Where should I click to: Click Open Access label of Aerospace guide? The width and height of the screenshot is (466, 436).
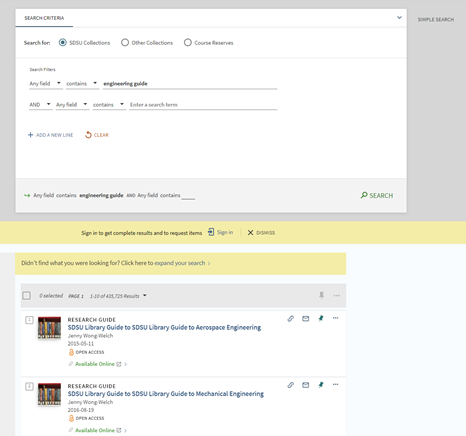90,352
